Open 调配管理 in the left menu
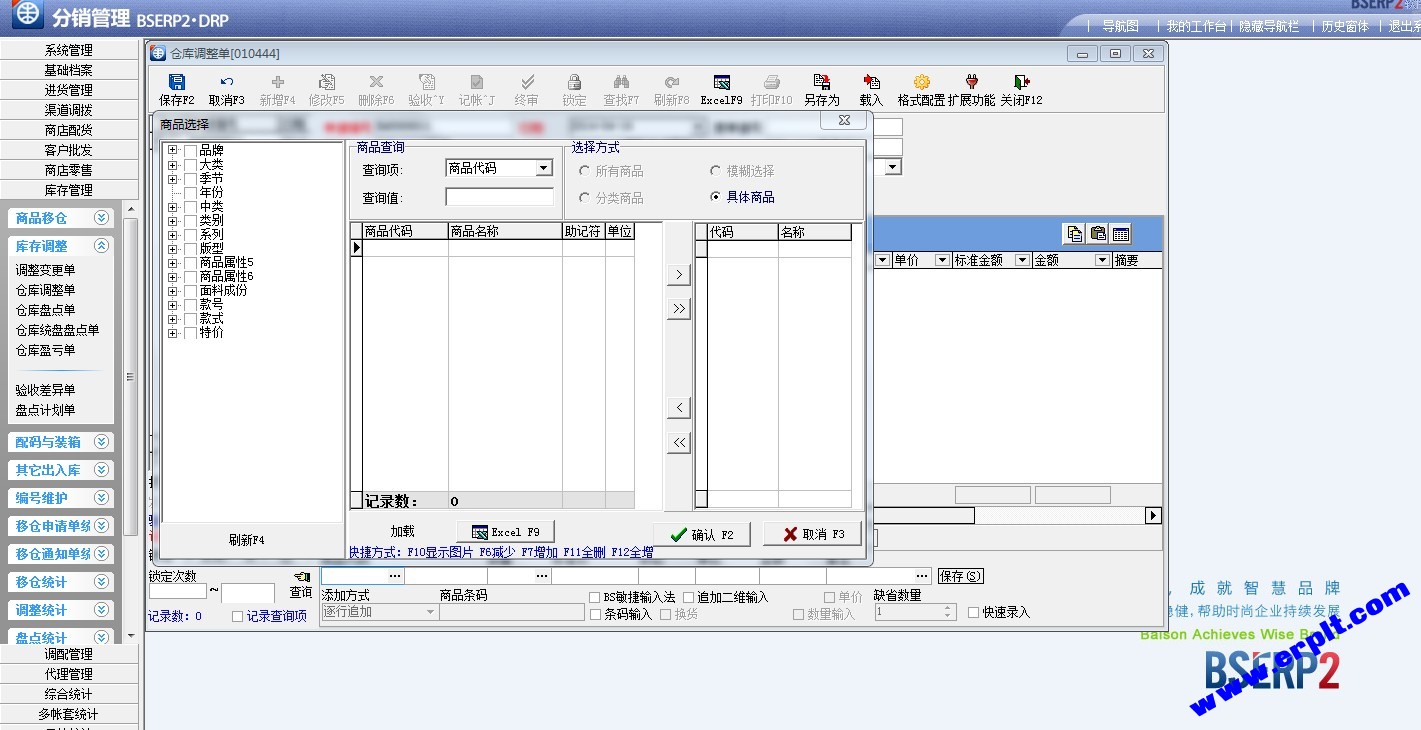The image size is (1421, 730). pos(69,654)
